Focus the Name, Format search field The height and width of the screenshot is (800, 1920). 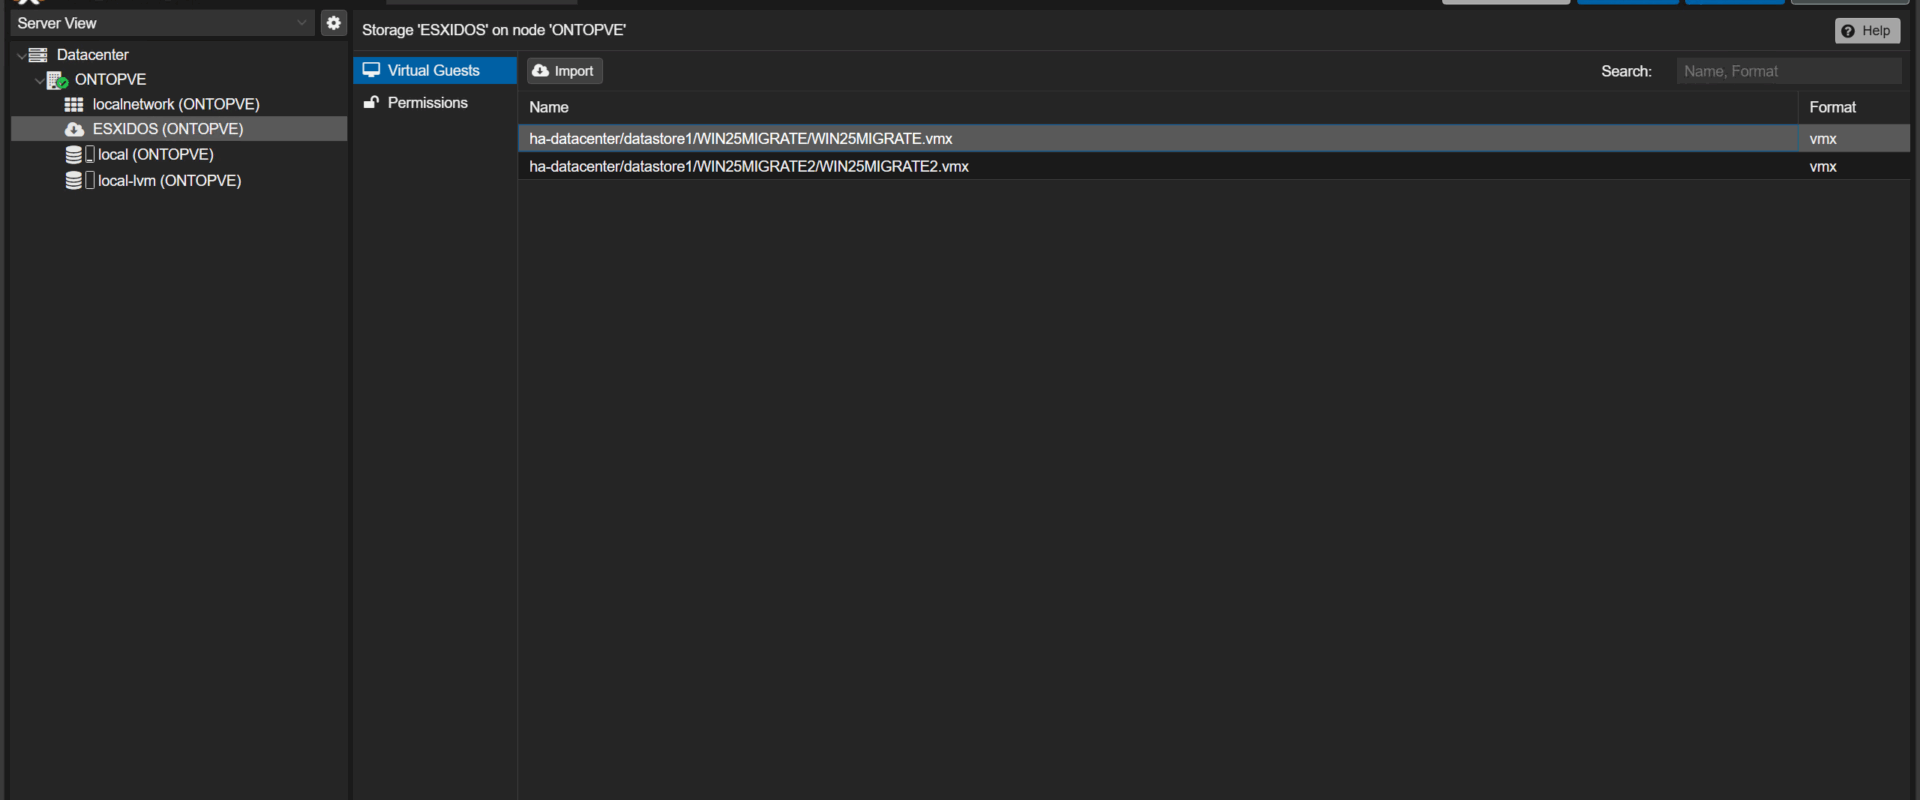tap(1789, 71)
